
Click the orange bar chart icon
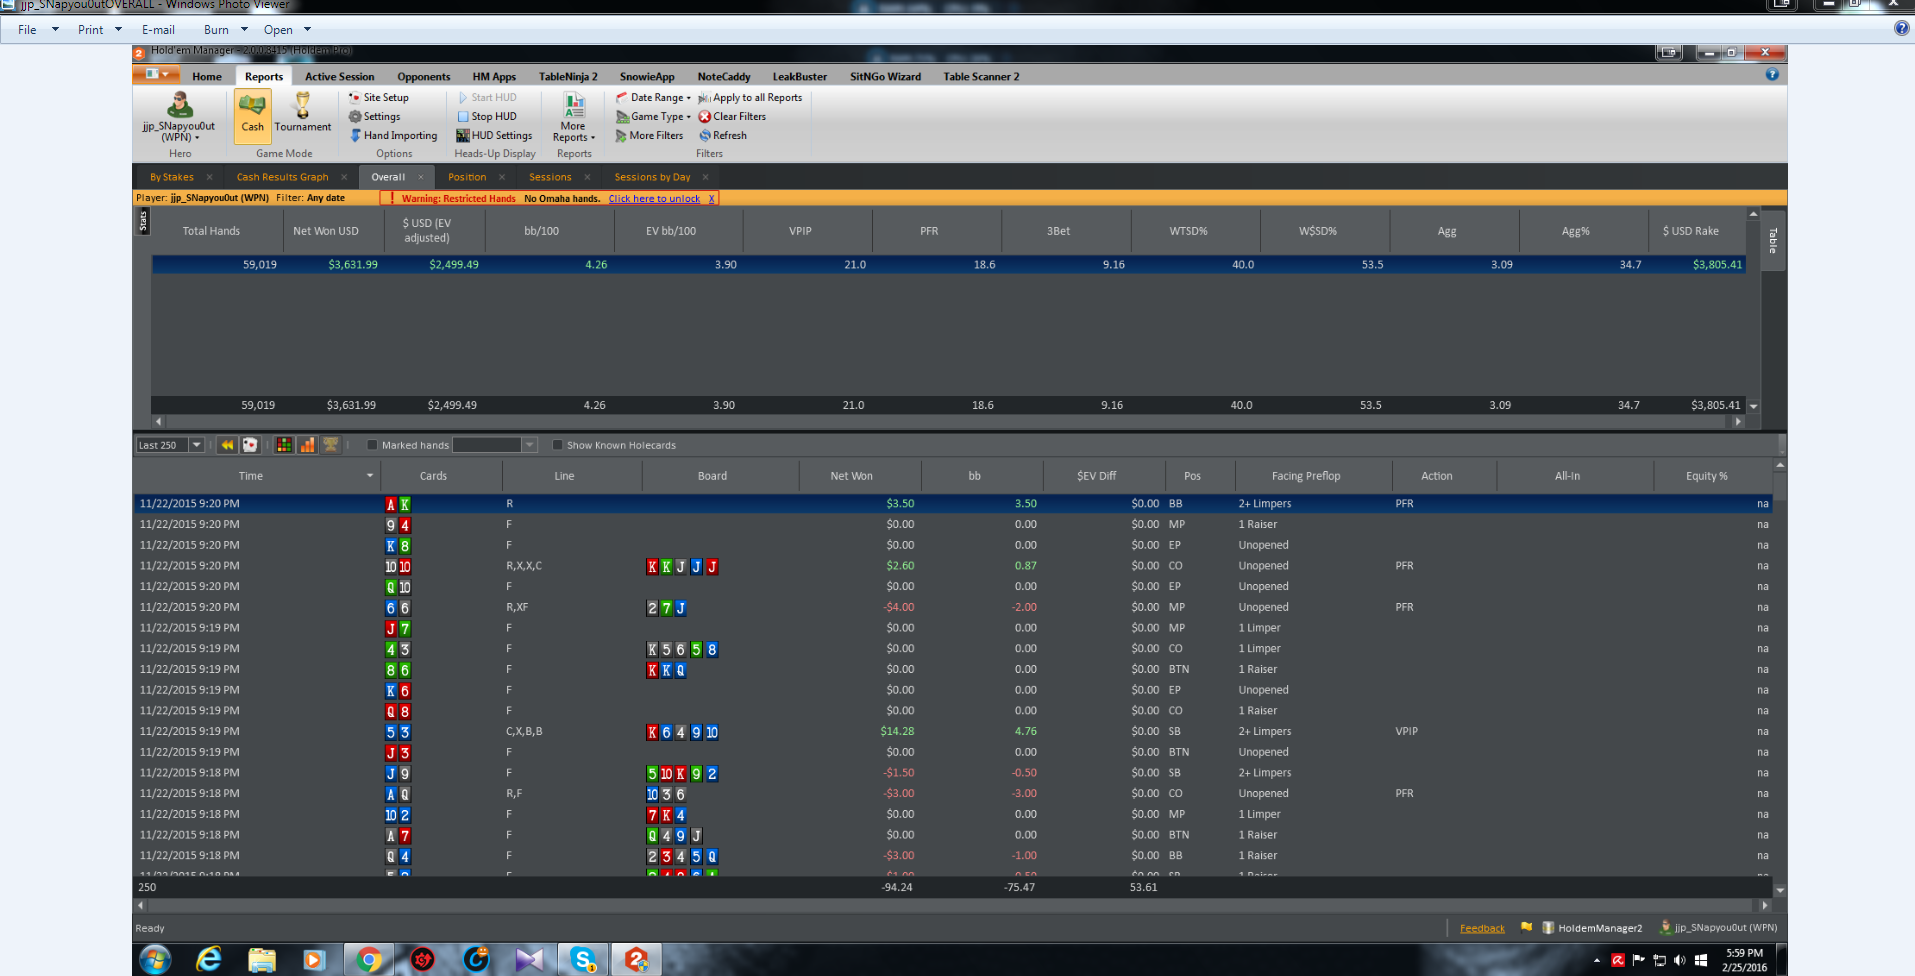(307, 445)
